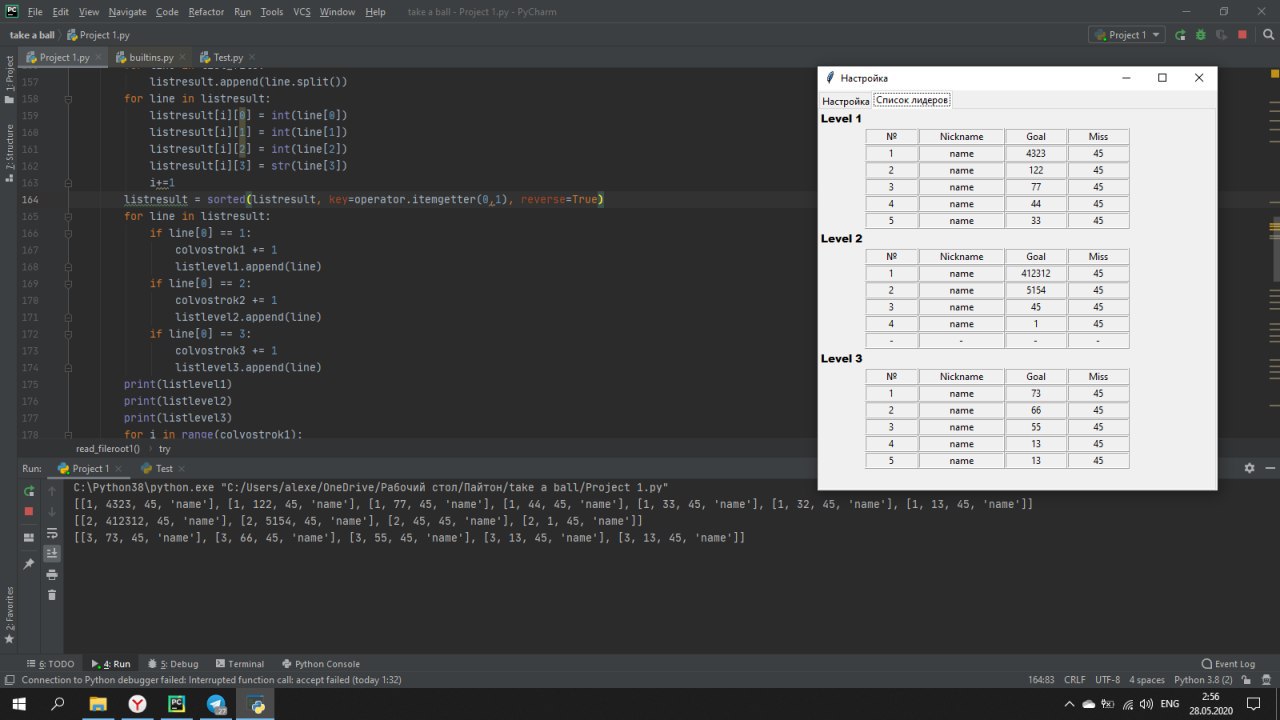Click read_fileroot() breadcrumb below editor

point(108,449)
